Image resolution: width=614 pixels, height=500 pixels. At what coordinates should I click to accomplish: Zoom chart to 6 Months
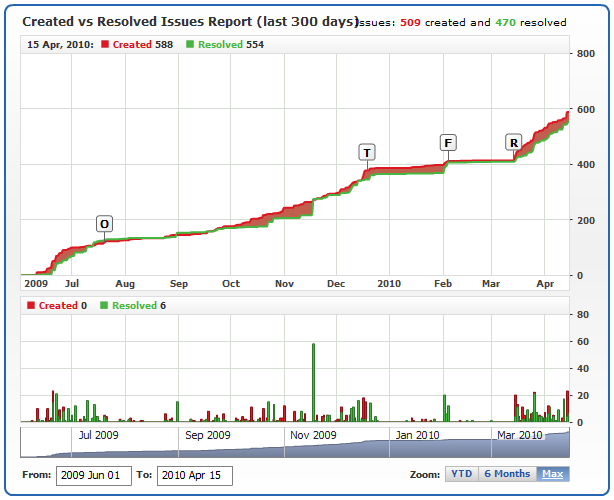(x=506, y=474)
